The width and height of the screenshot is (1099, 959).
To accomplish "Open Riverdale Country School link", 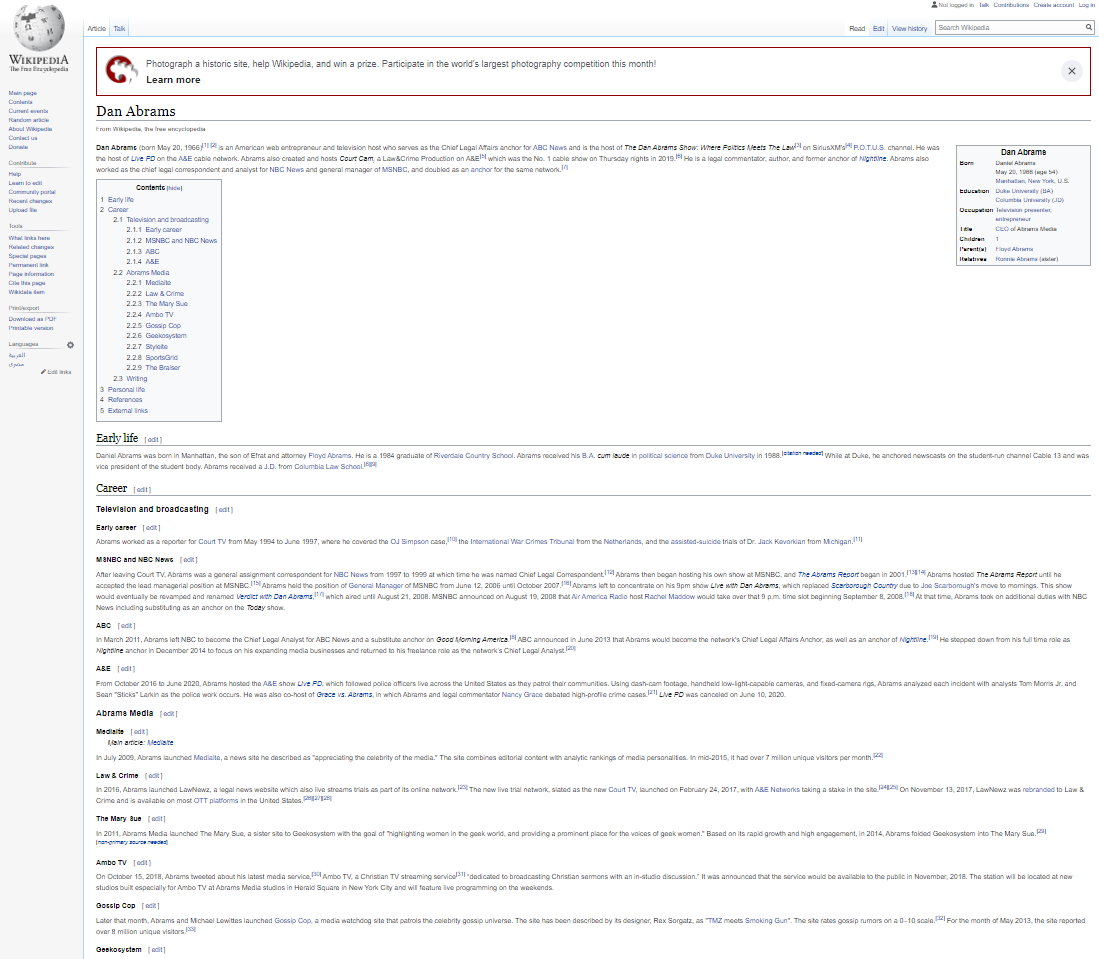I will tap(474, 456).
